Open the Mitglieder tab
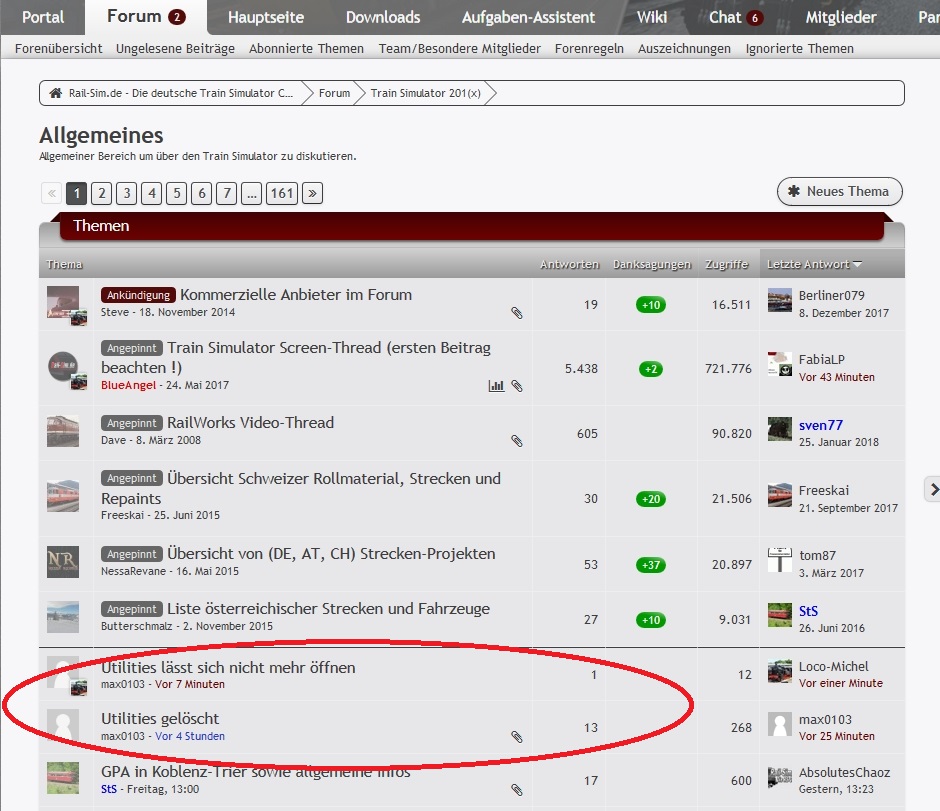 [840, 17]
